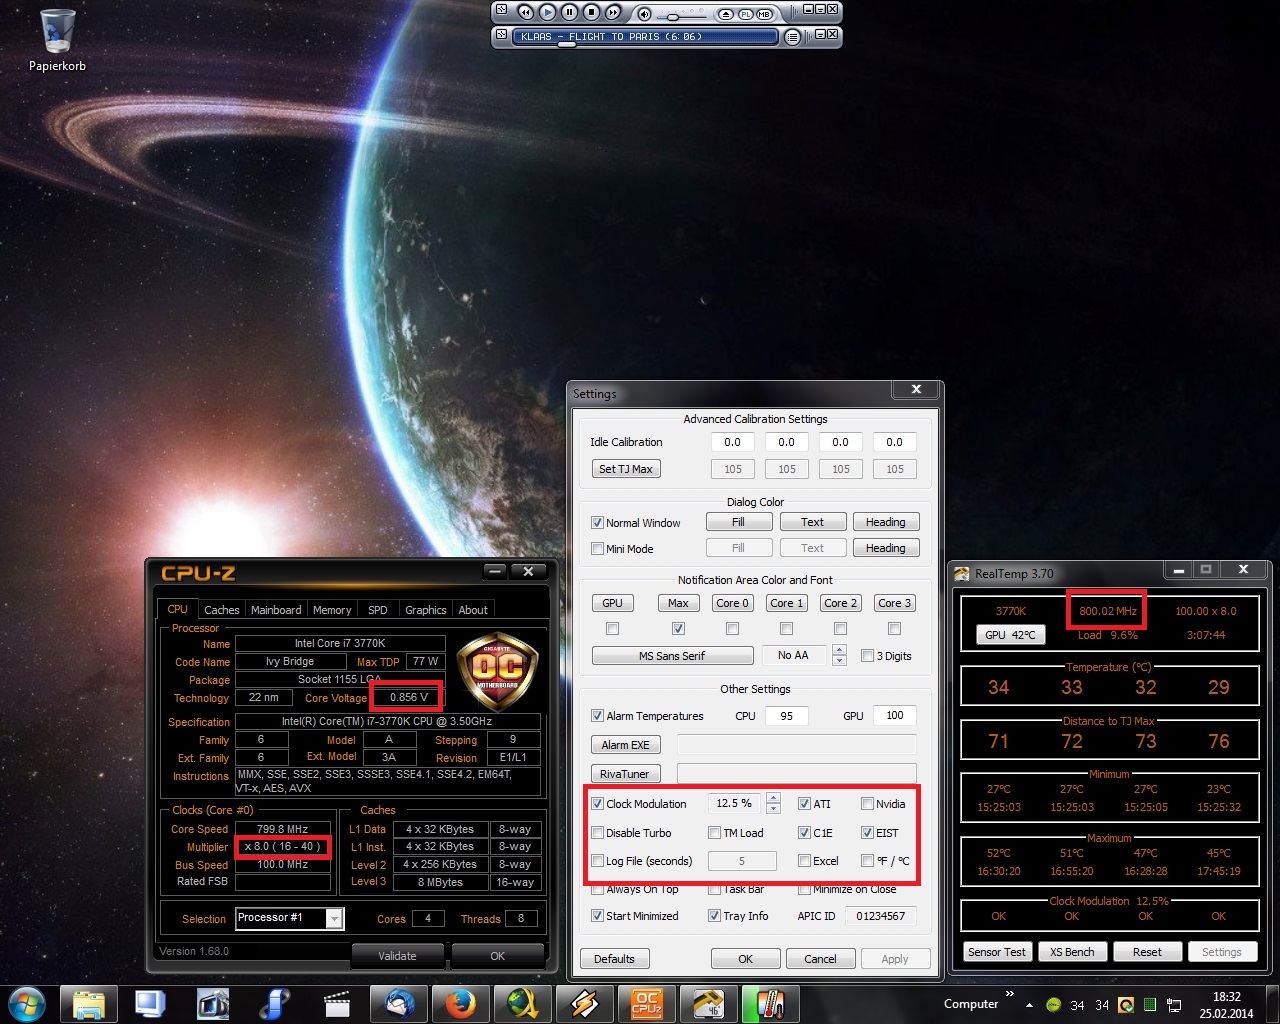Open the SPD tab in CPU-Z

coord(377,610)
